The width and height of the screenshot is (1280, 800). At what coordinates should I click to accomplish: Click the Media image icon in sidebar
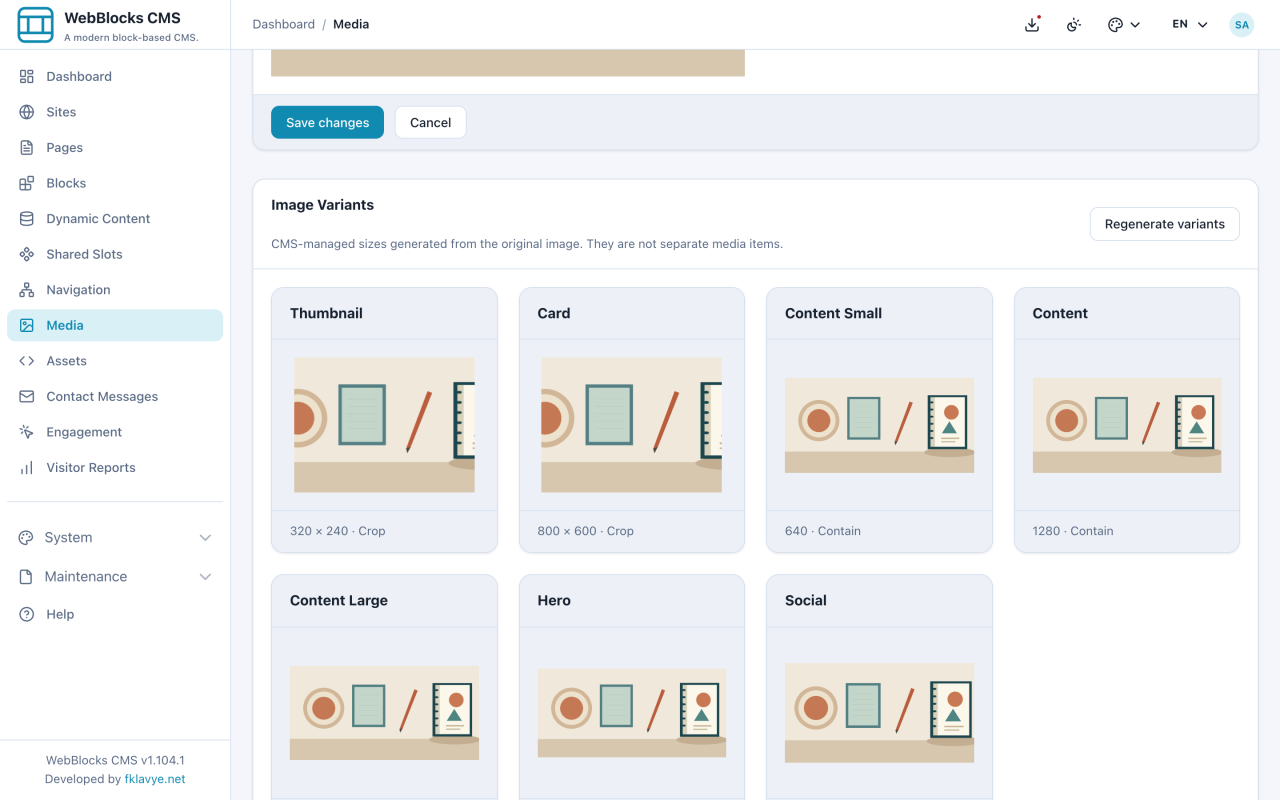click(27, 325)
